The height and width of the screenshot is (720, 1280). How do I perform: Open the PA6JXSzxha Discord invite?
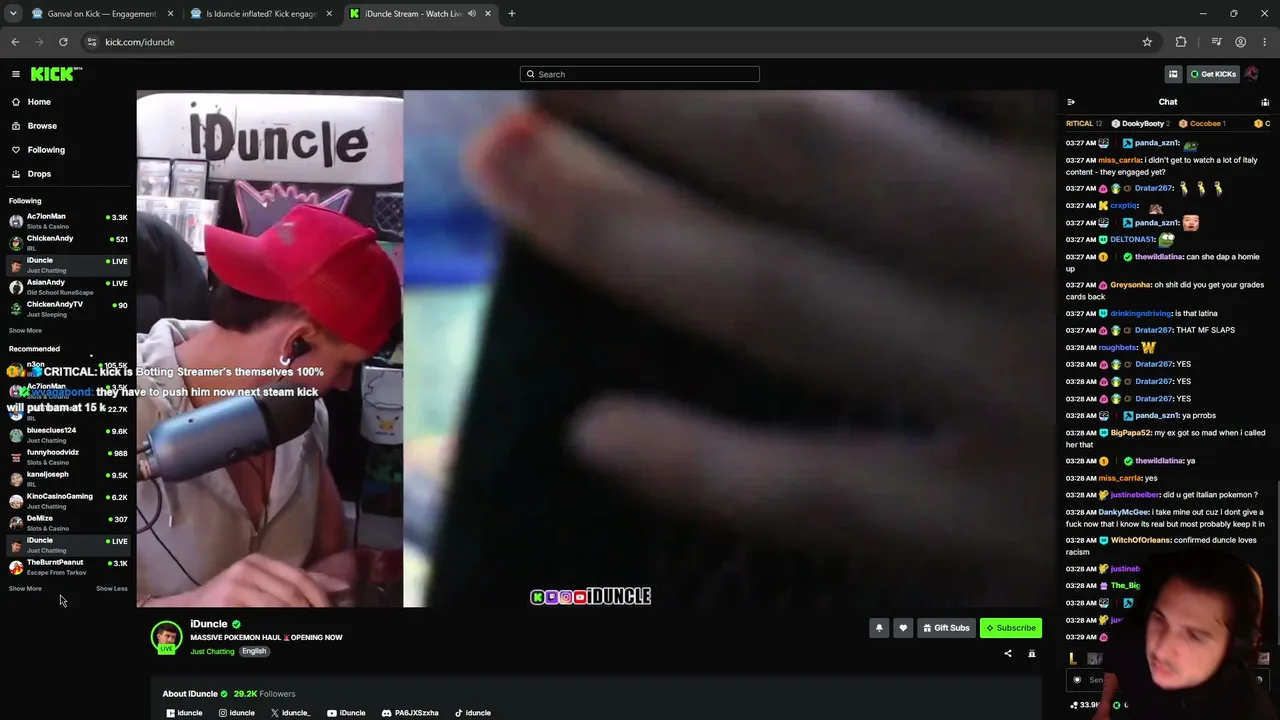tap(410, 713)
